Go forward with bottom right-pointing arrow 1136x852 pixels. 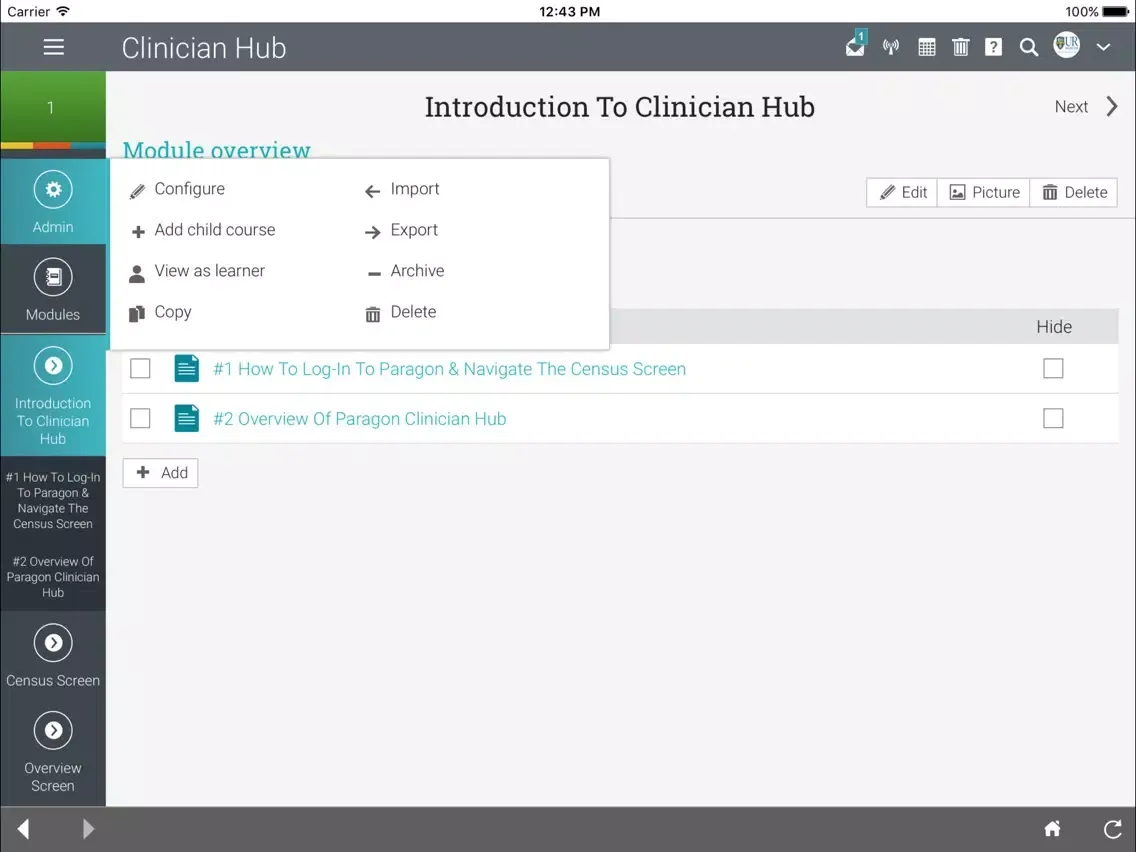pos(88,829)
